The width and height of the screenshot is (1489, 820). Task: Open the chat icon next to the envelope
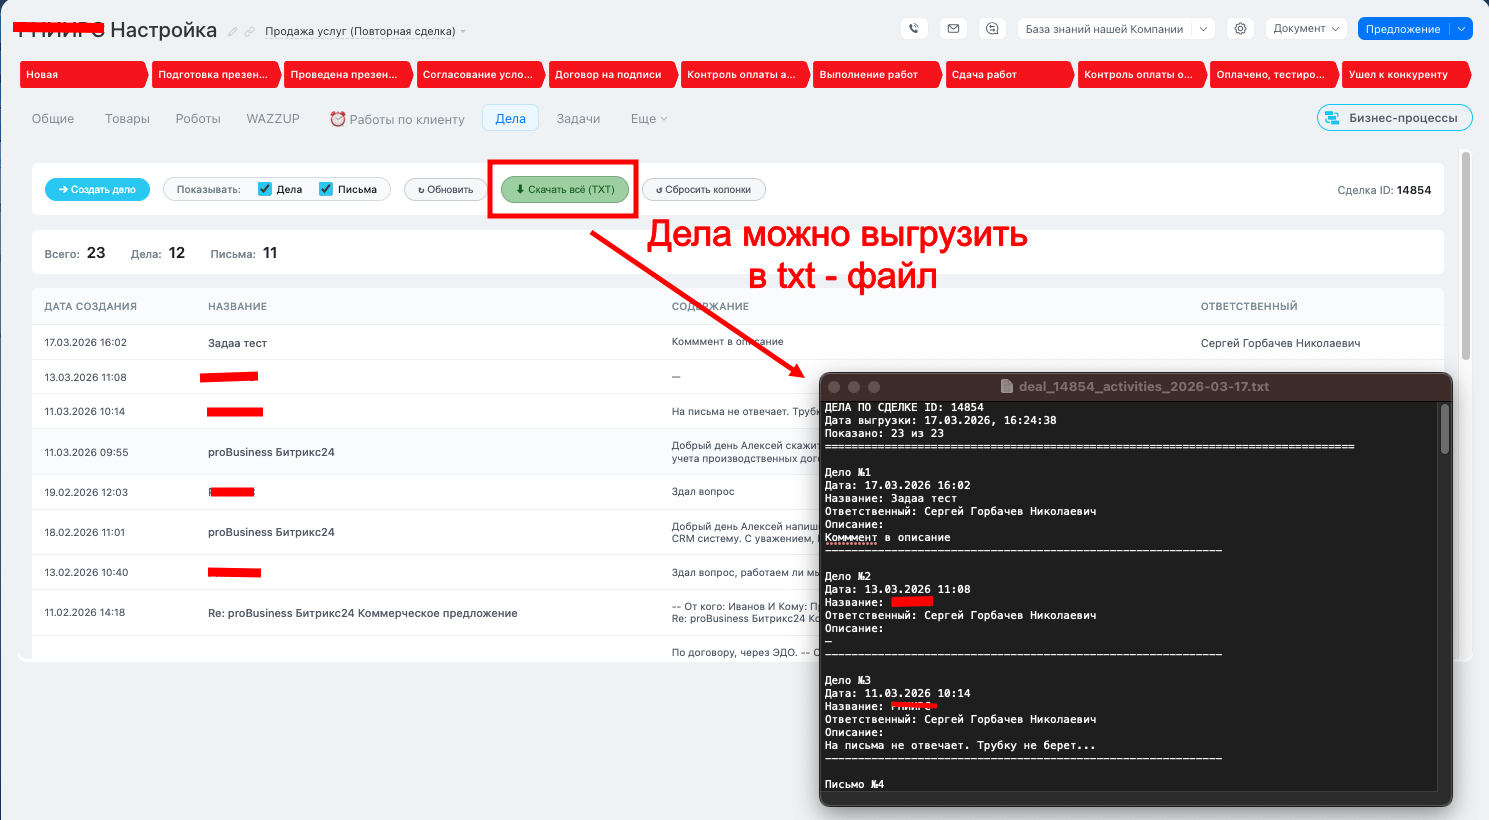991,29
